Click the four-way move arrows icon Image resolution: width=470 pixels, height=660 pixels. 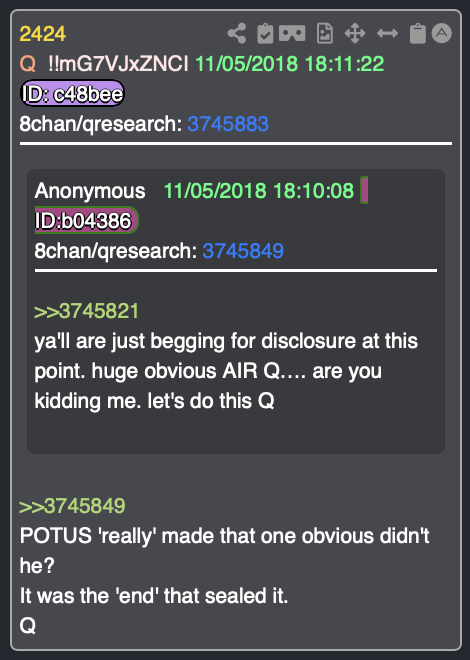(355, 33)
